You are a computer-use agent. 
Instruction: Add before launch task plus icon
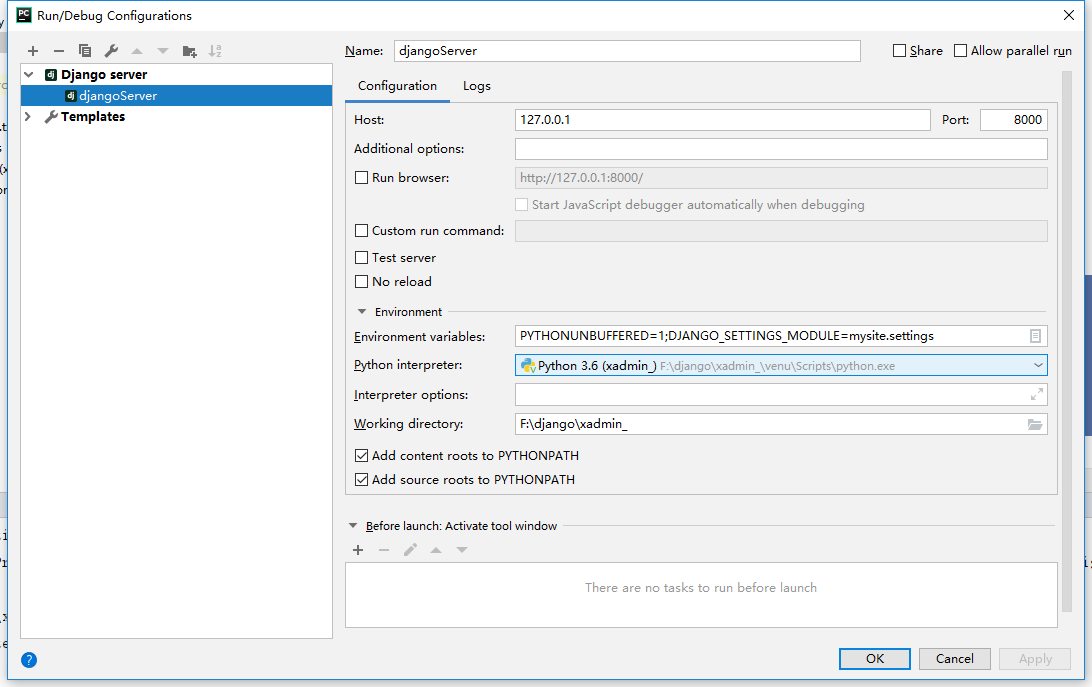click(x=358, y=550)
